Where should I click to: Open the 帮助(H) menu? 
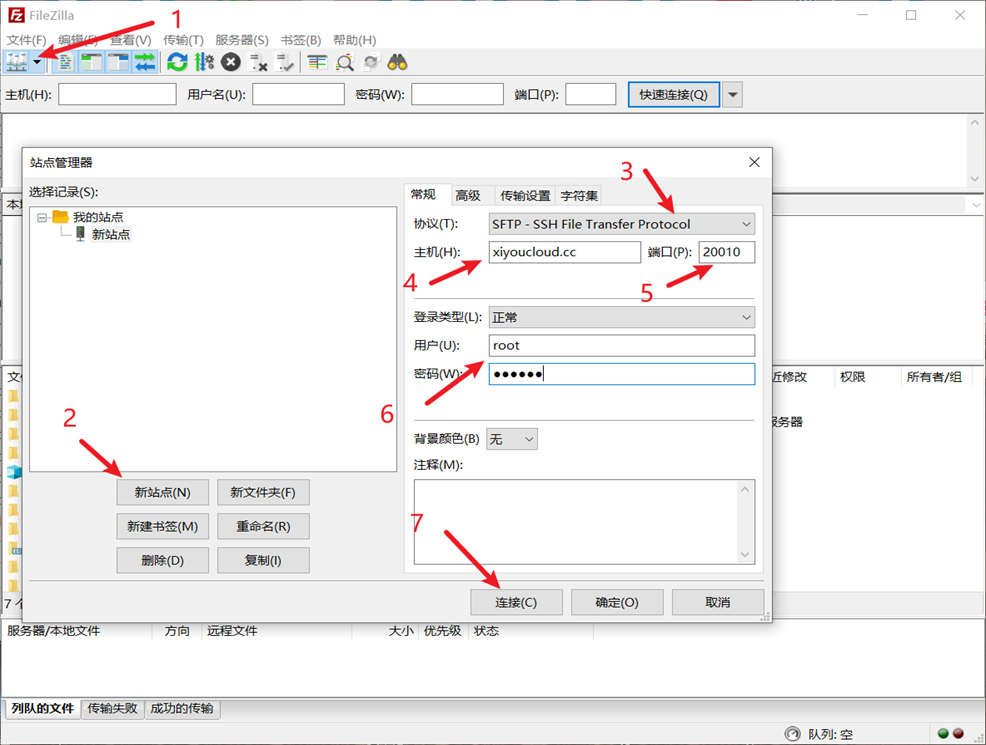click(354, 40)
